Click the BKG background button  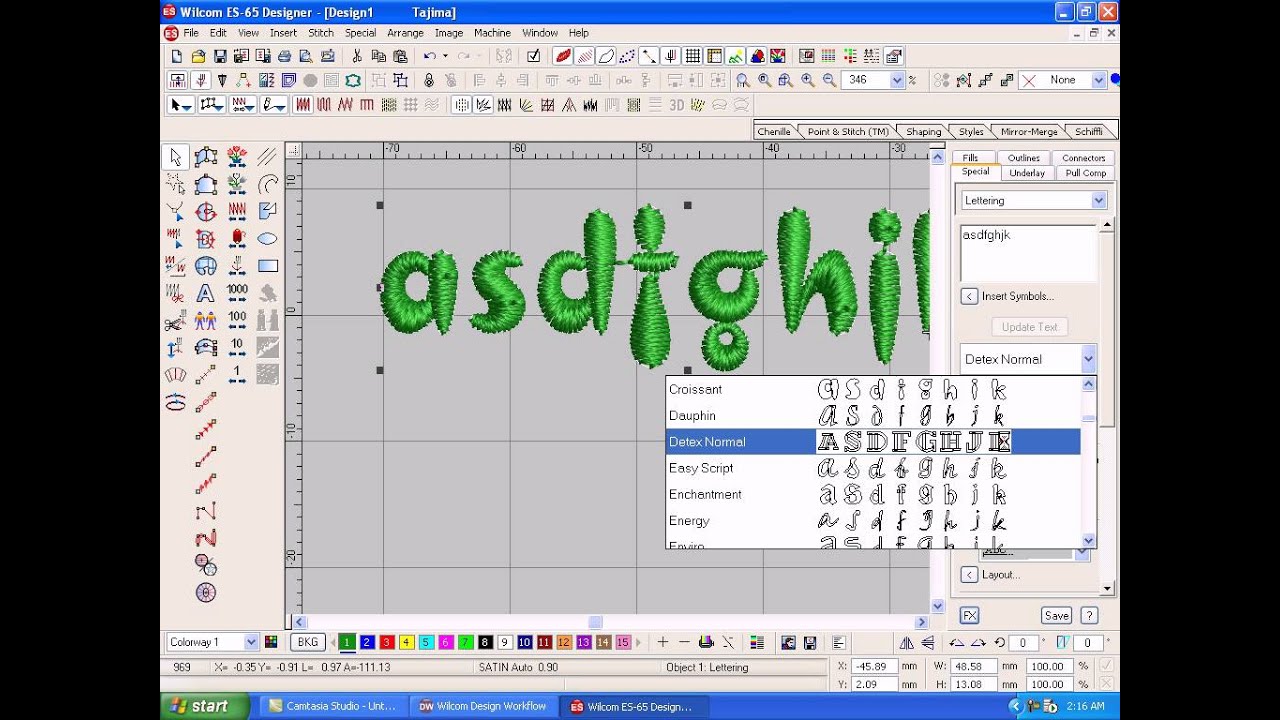coord(308,642)
